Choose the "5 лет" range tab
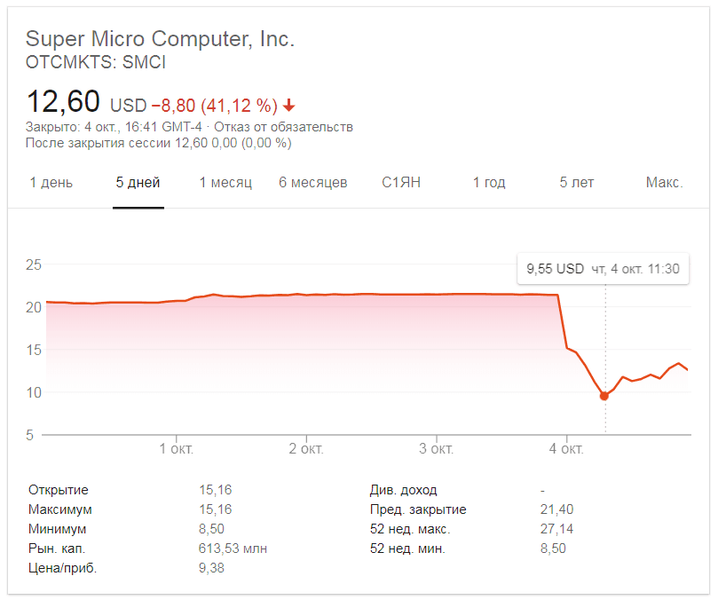 (577, 183)
